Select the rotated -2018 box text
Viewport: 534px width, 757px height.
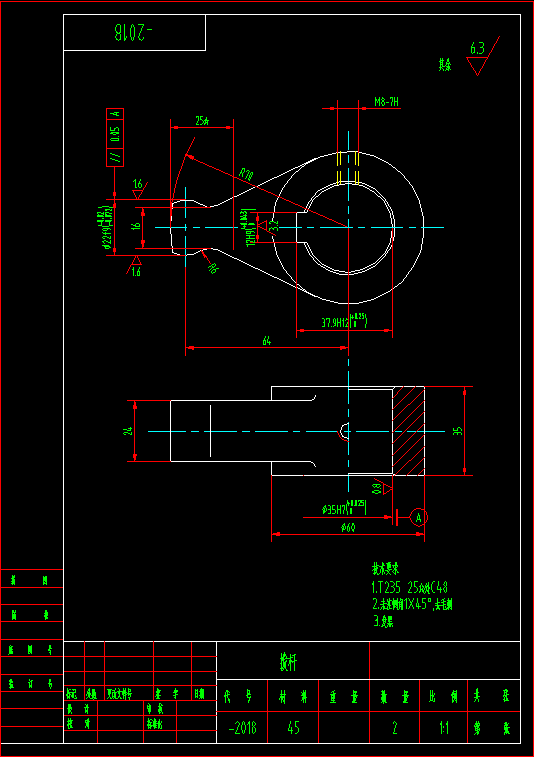pyautogui.click(x=134, y=32)
